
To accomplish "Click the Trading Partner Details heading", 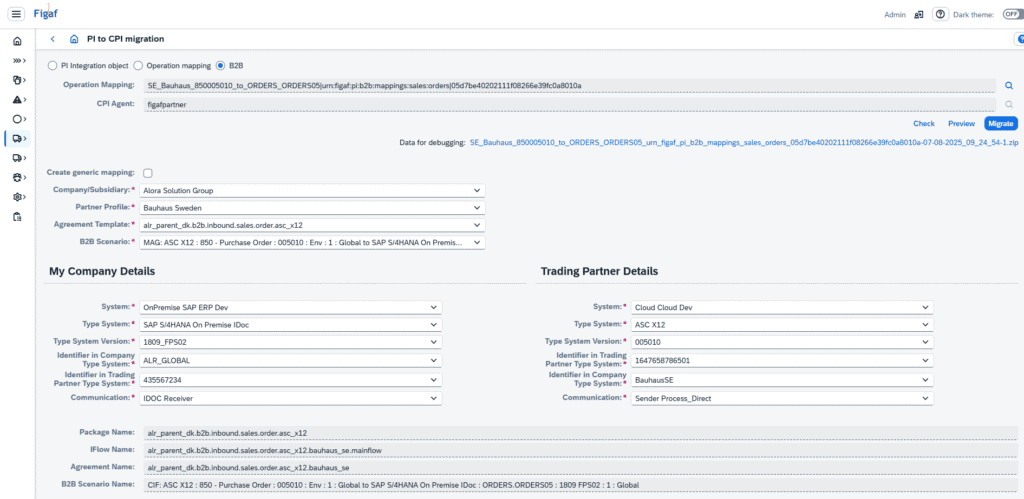I will [600, 270].
